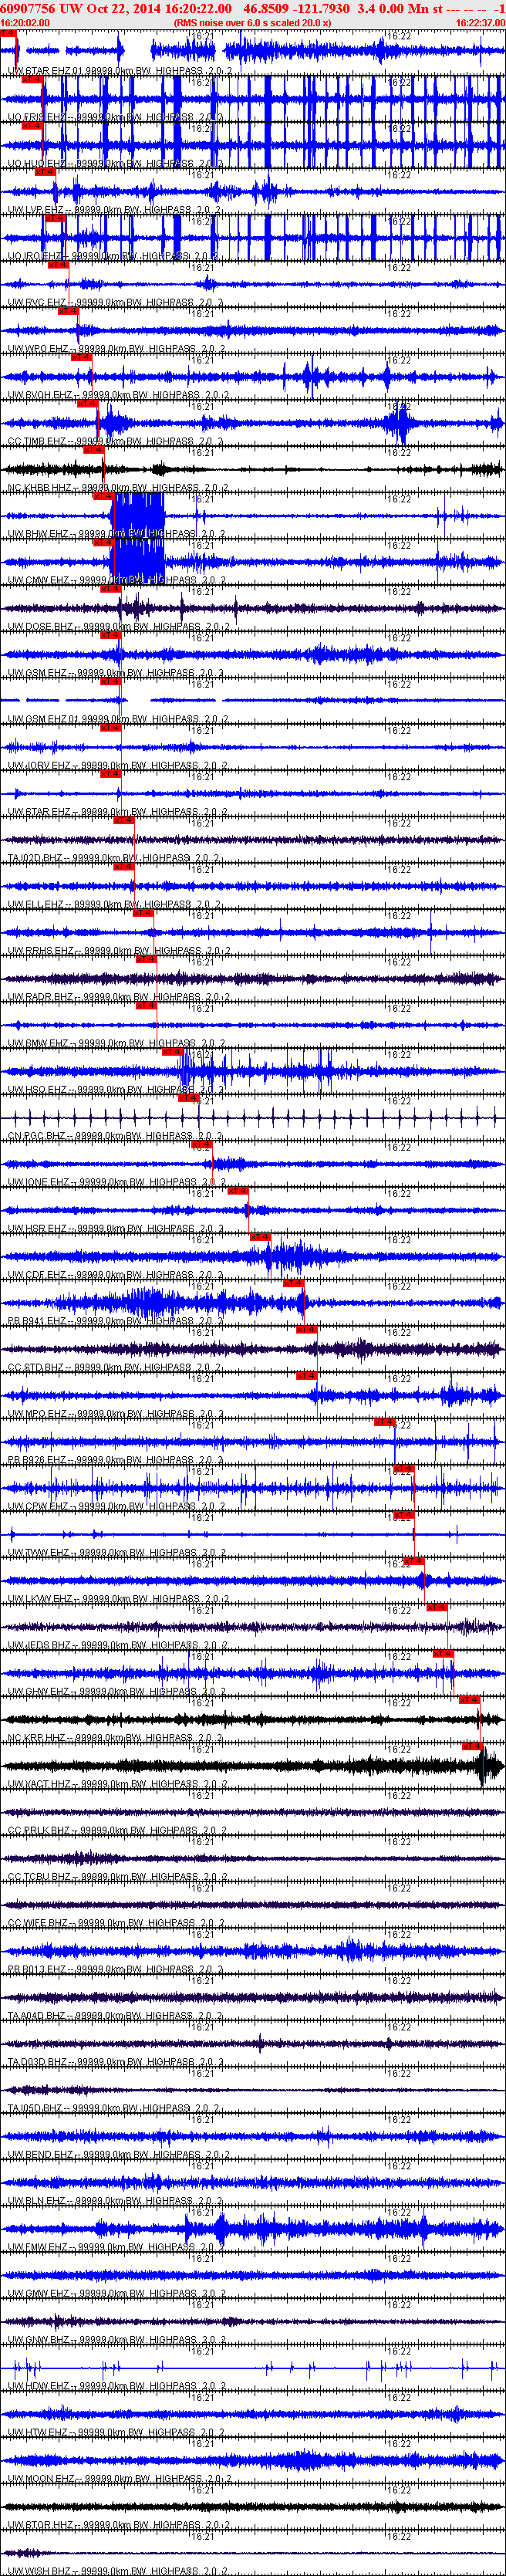Click the RMS noise scaling note

tap(252, 23)
